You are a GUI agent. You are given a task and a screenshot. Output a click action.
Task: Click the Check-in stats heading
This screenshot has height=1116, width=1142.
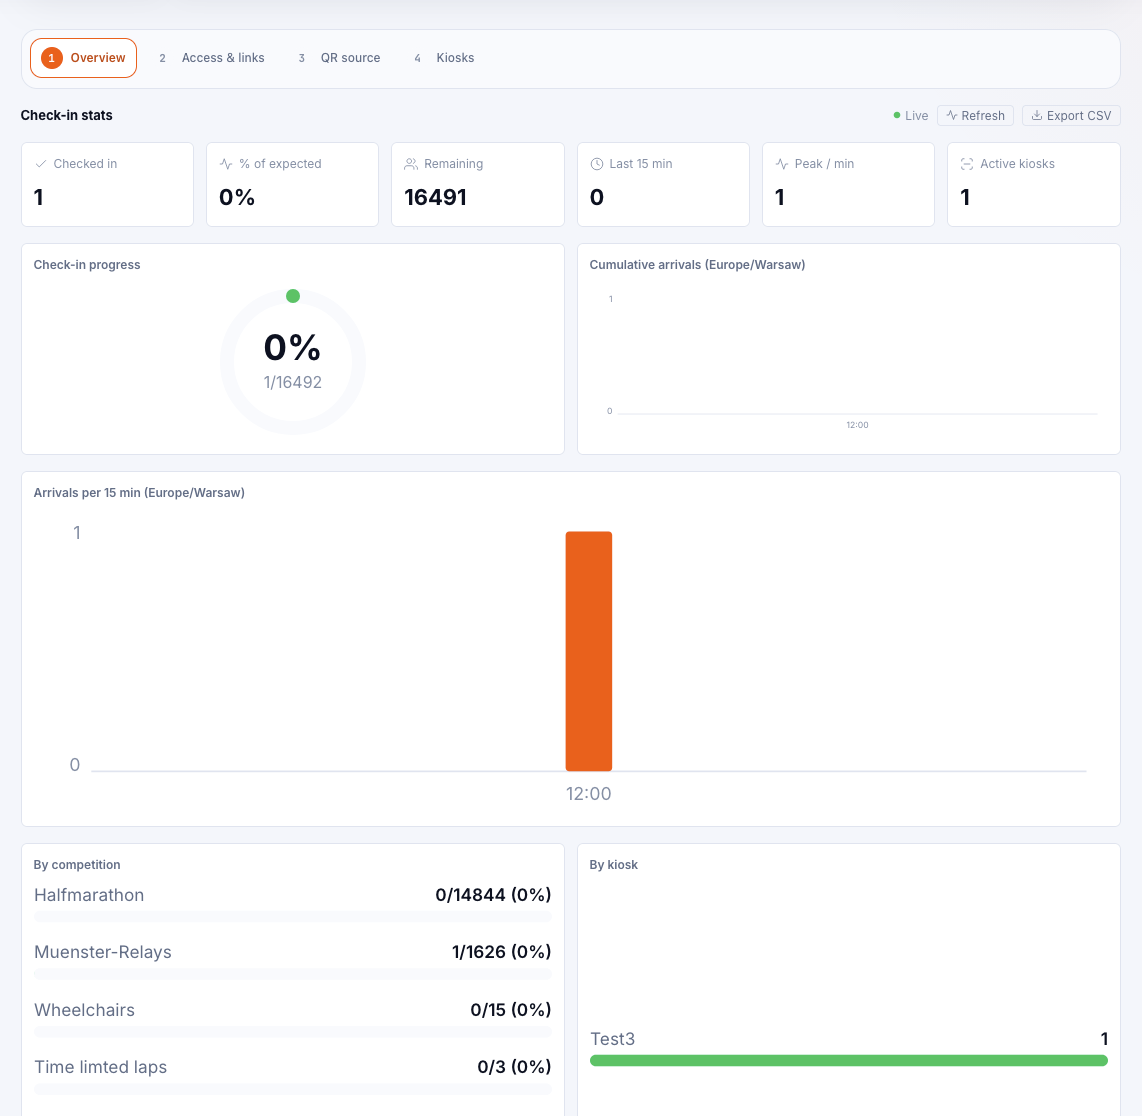(66, 115)
